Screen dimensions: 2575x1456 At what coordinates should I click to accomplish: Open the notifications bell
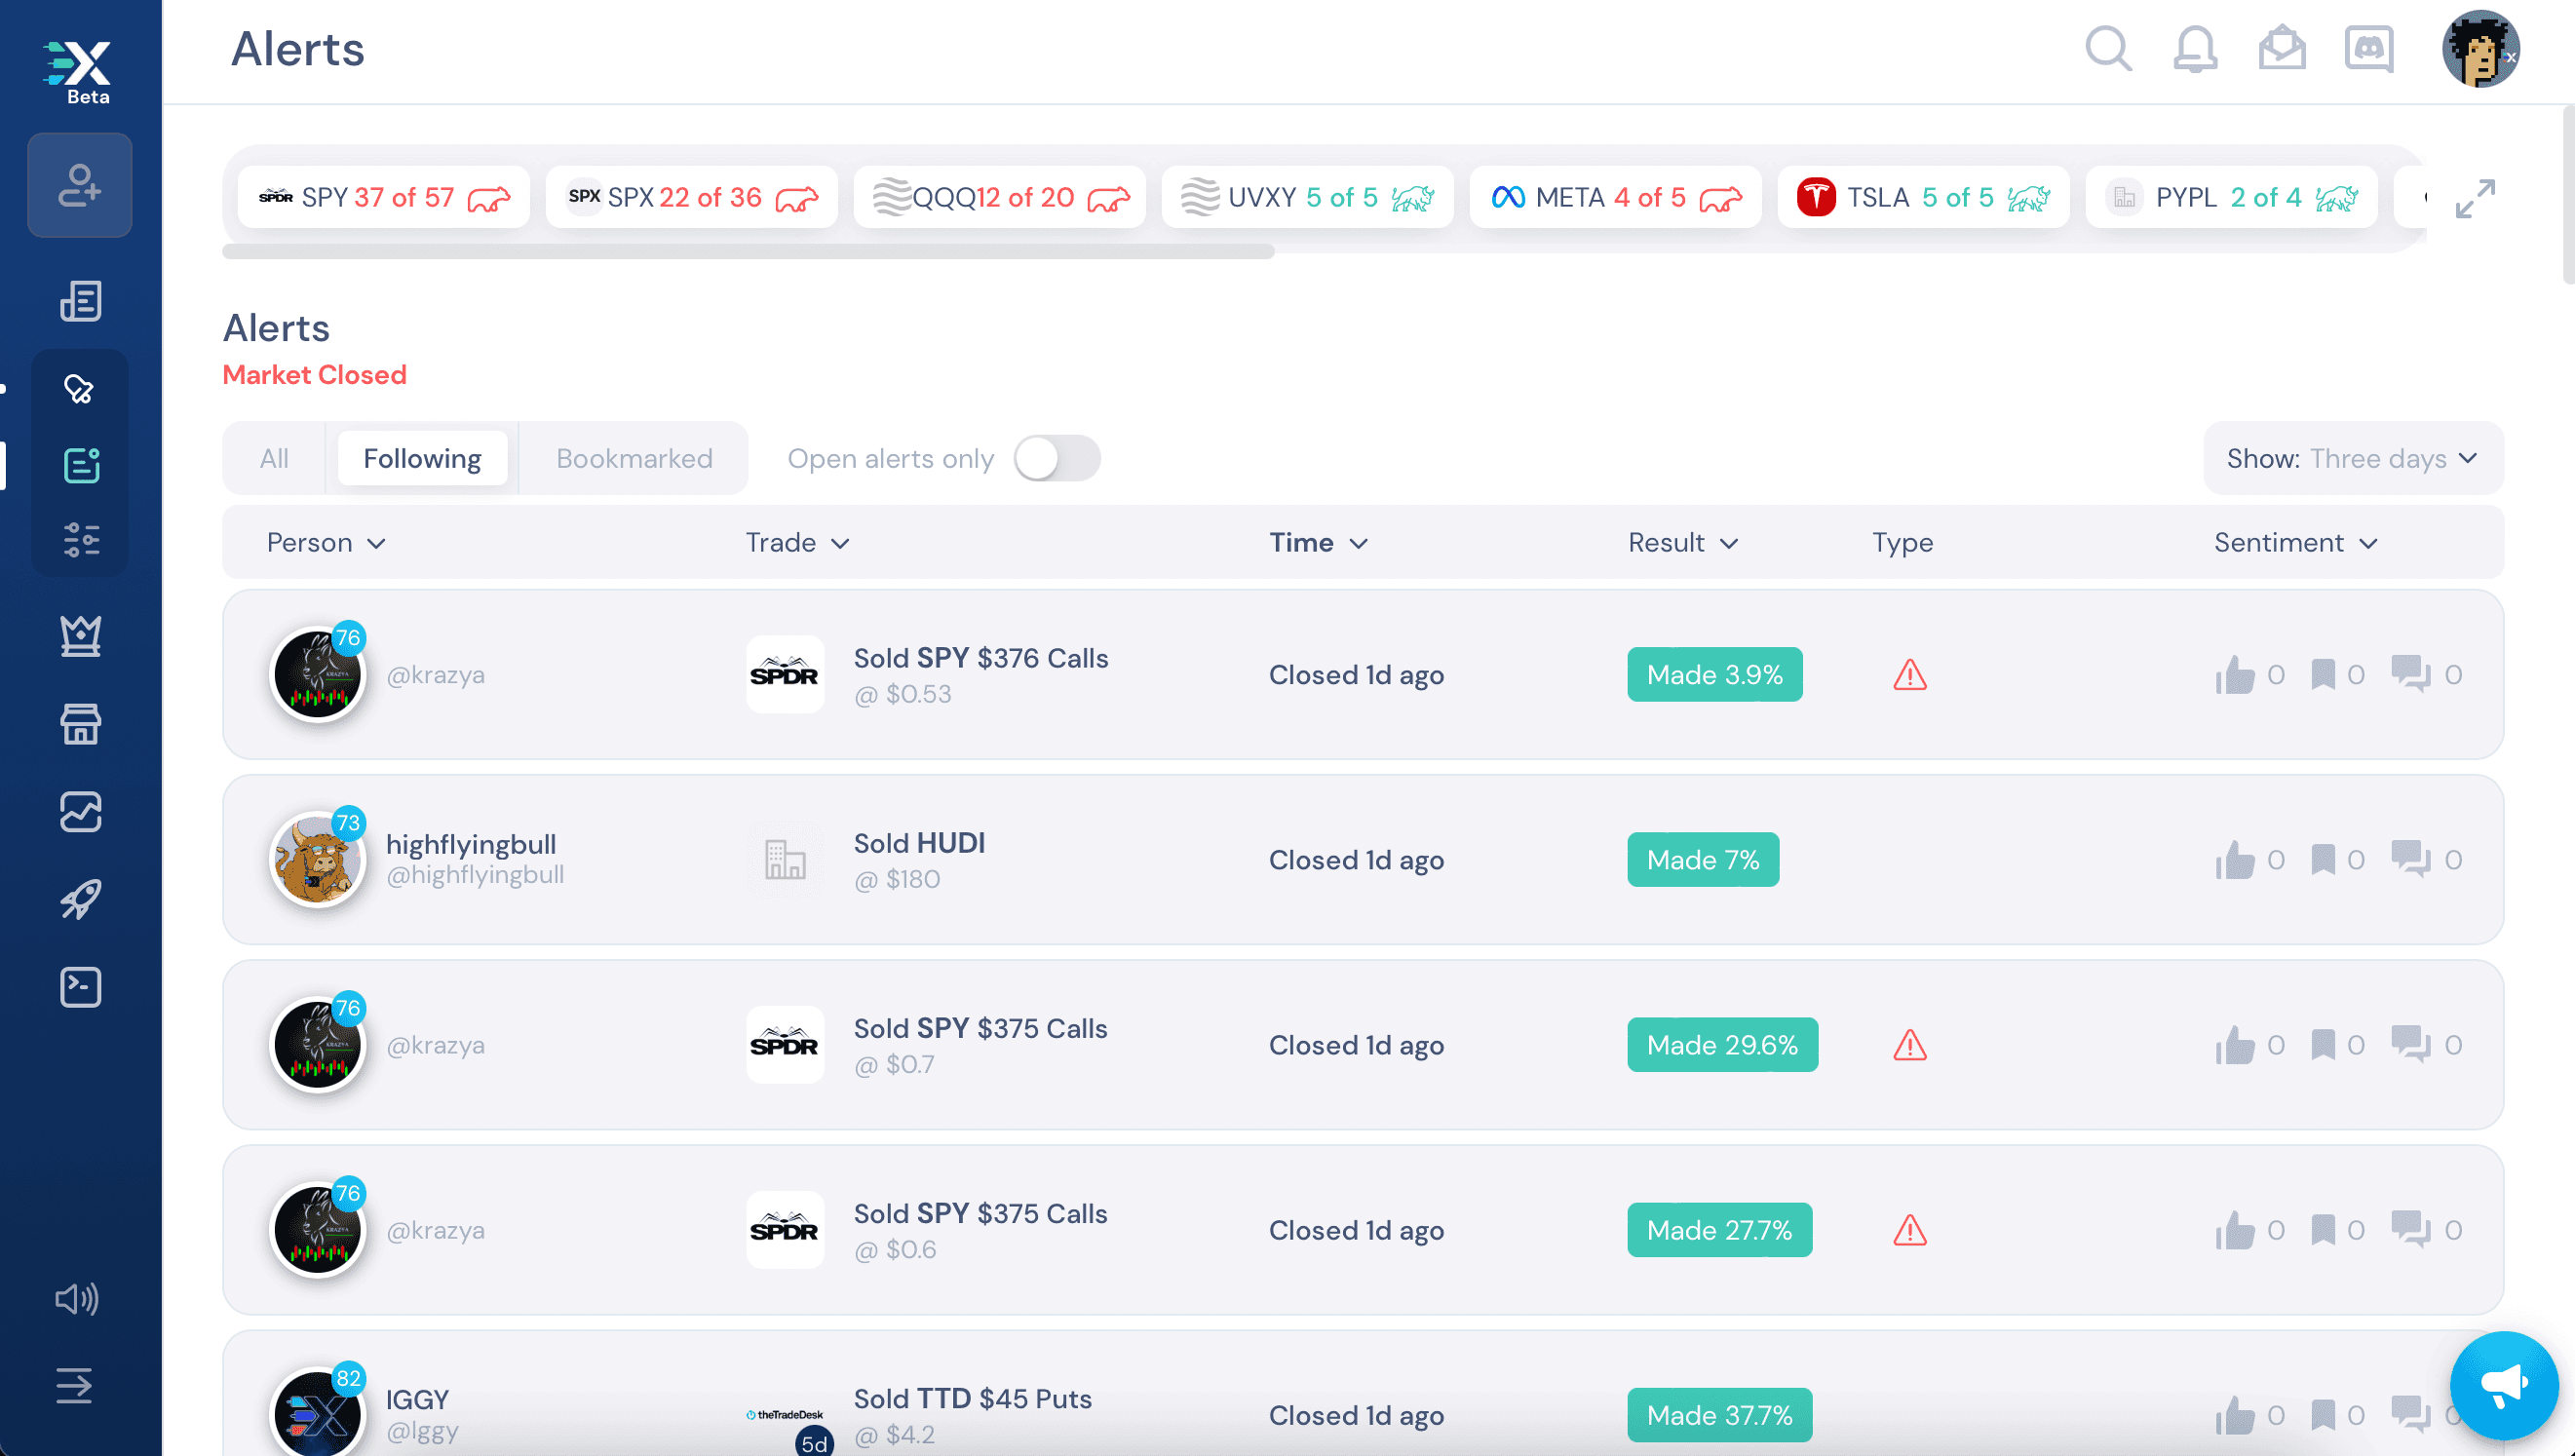tap(2195, 49)
